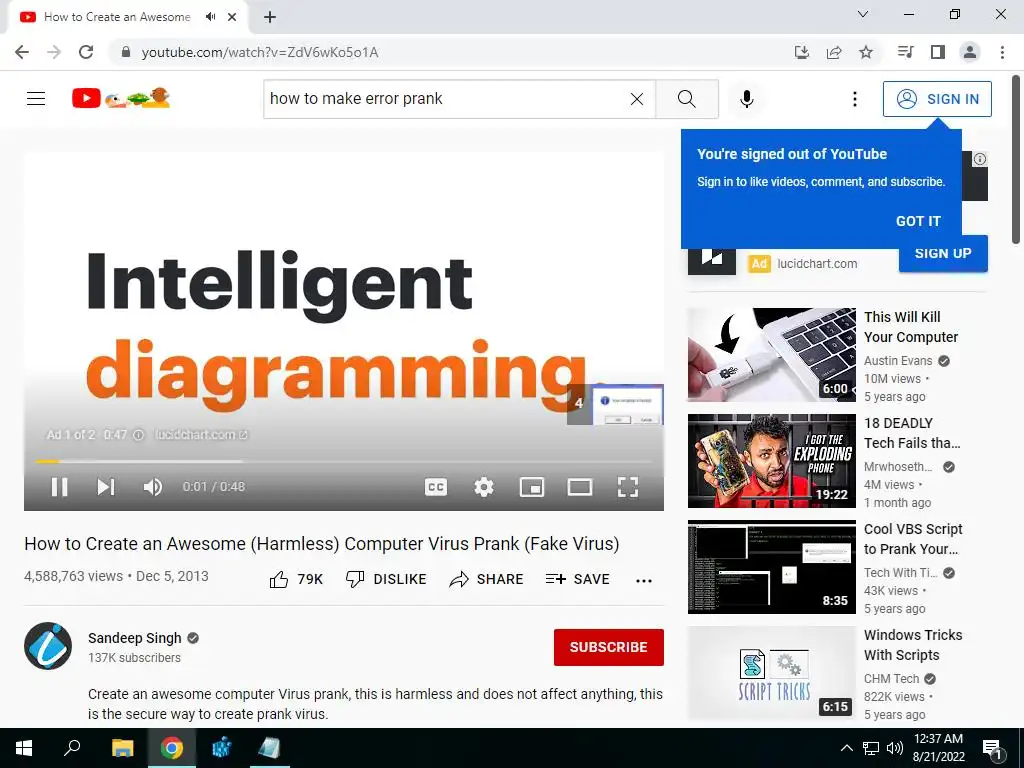
Task: Bookmark this tab with the star
Action: click(x=866, y=52)
